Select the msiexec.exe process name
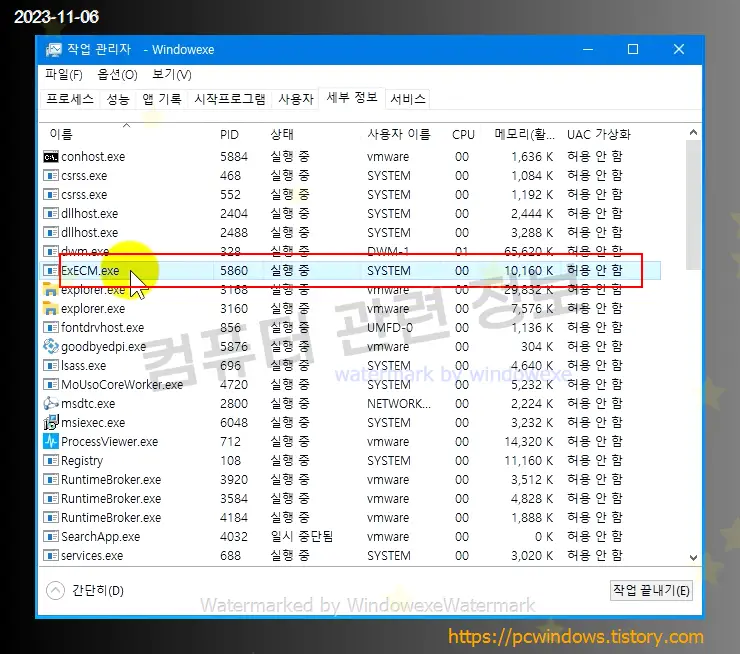Screen dimensions: 740x654 (x=93, y=422)
